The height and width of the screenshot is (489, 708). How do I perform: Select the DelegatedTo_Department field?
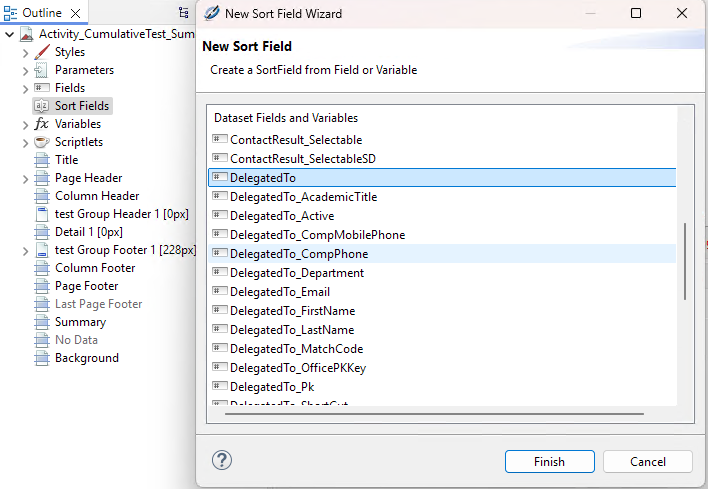[x=296, y=273]
